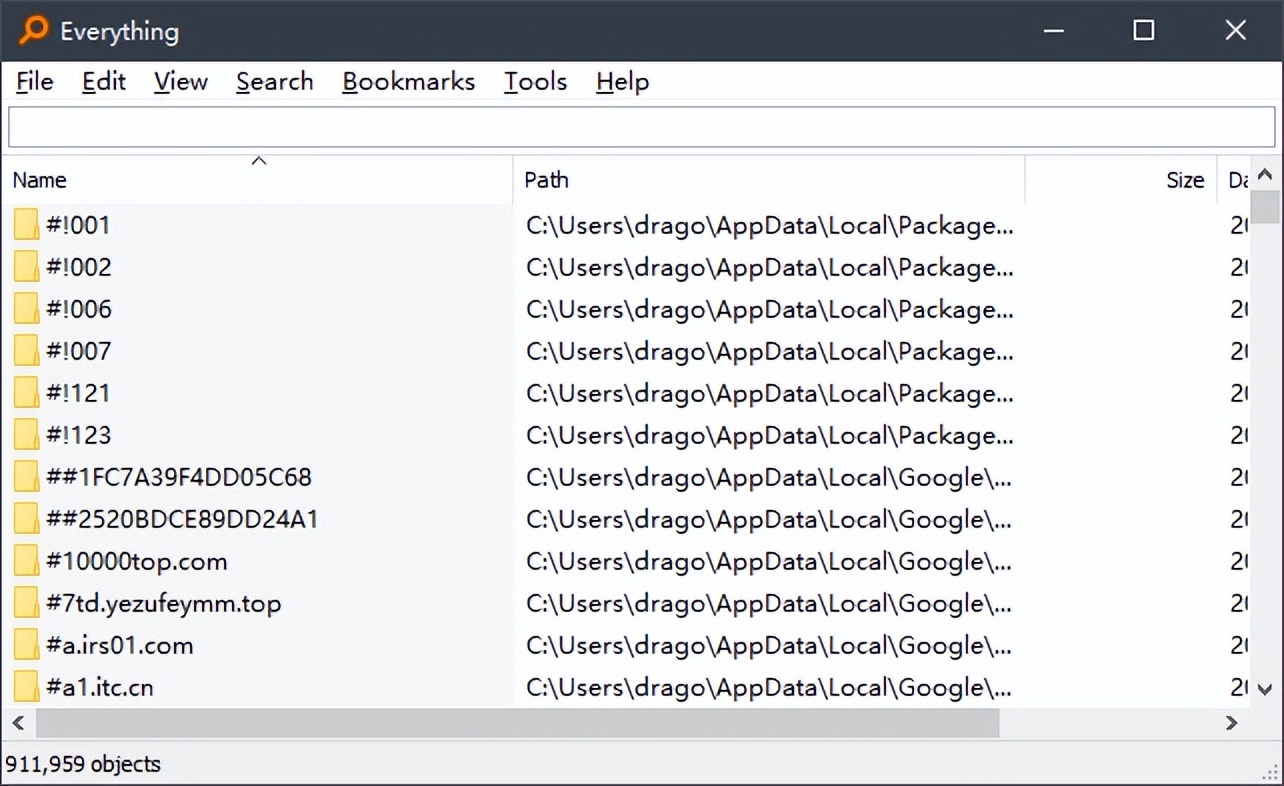Screen dimensions: 1284x786
Task: Click the folder icon beside ##1FC7A39F4DD05C68
Action: [x=26, y=477]
